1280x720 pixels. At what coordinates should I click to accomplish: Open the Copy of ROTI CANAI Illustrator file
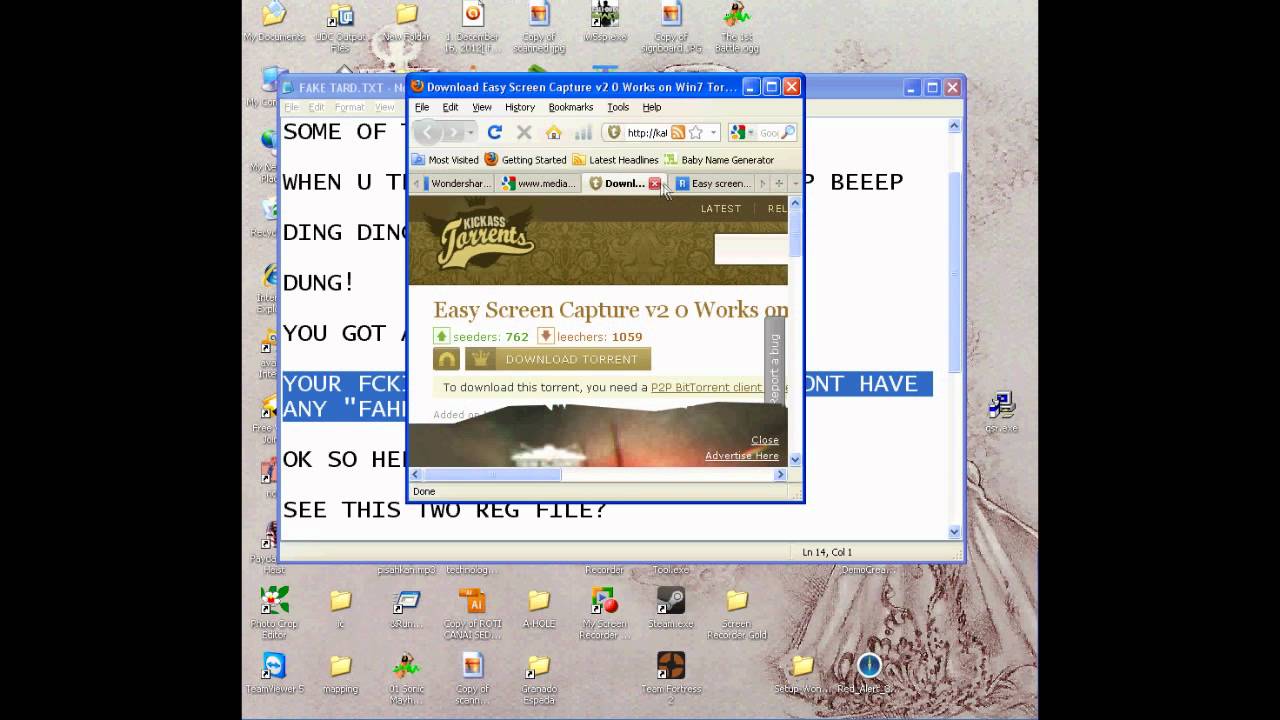472,613
